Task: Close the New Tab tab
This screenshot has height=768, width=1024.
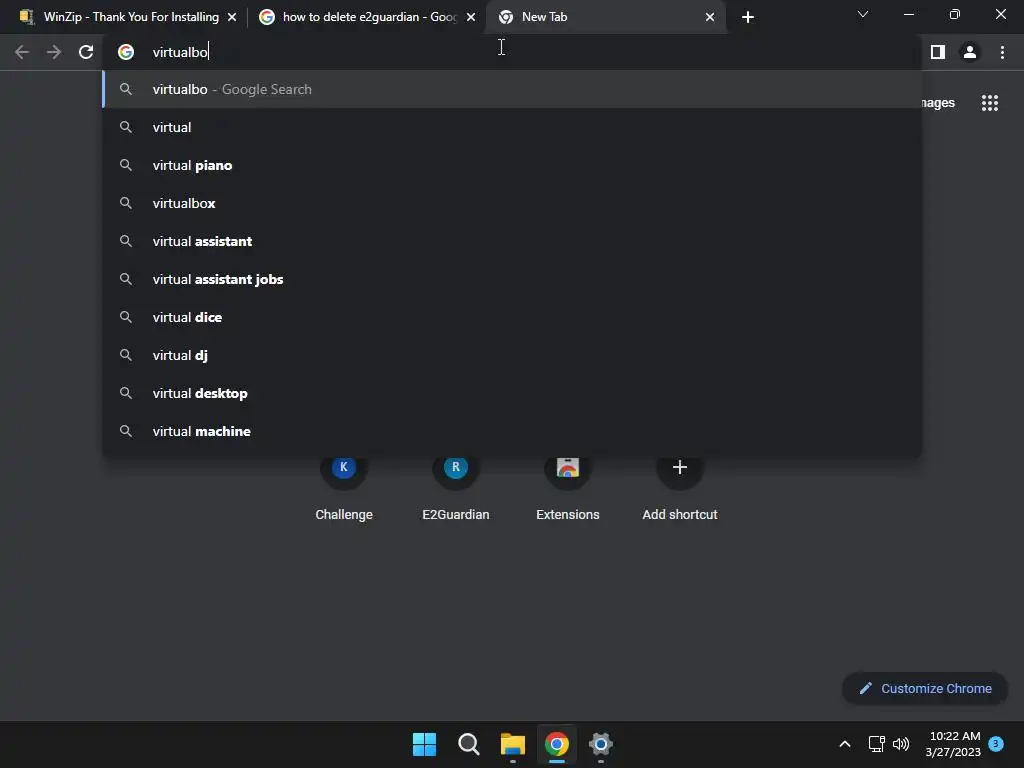Action: coord(710,18)
